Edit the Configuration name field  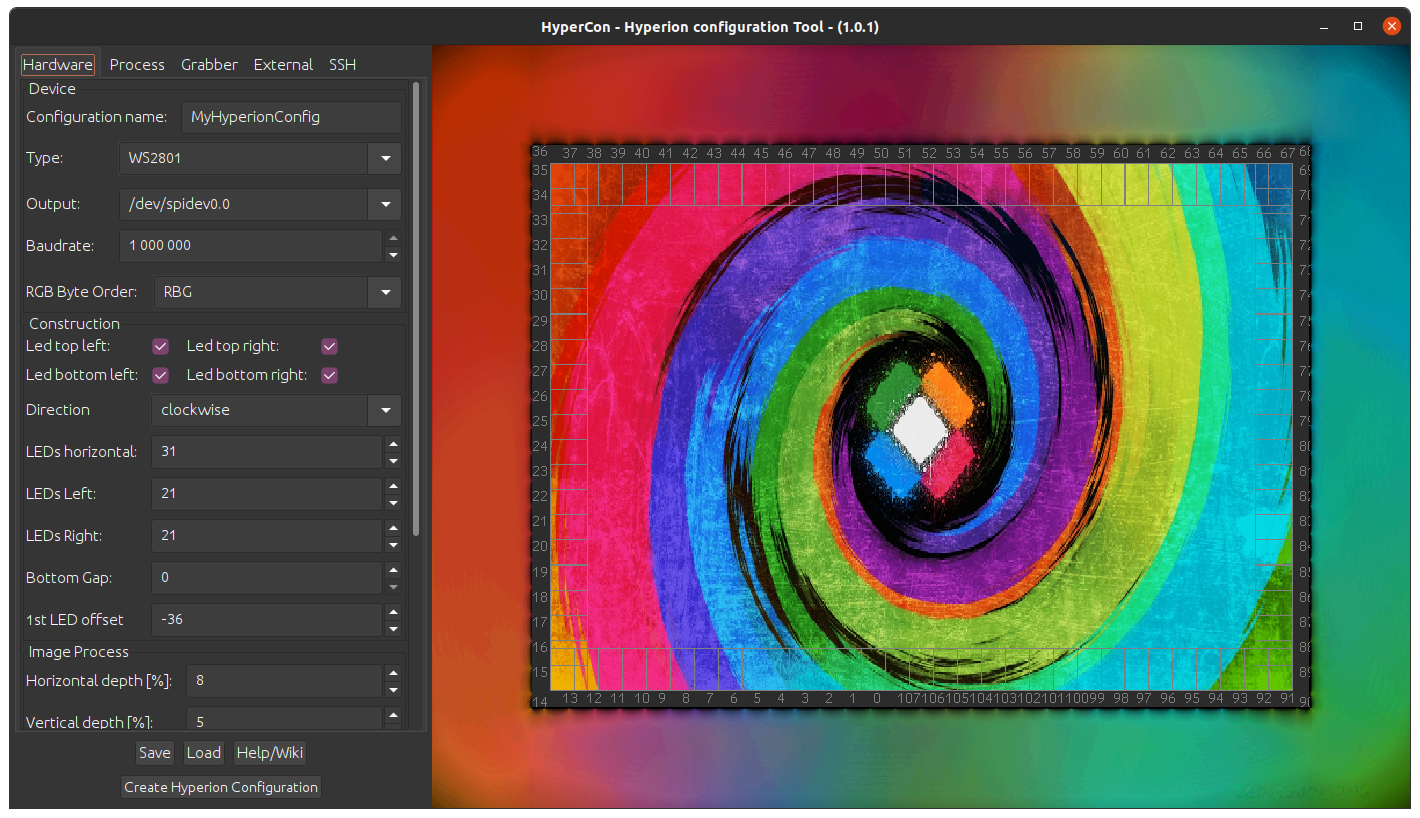292,117
